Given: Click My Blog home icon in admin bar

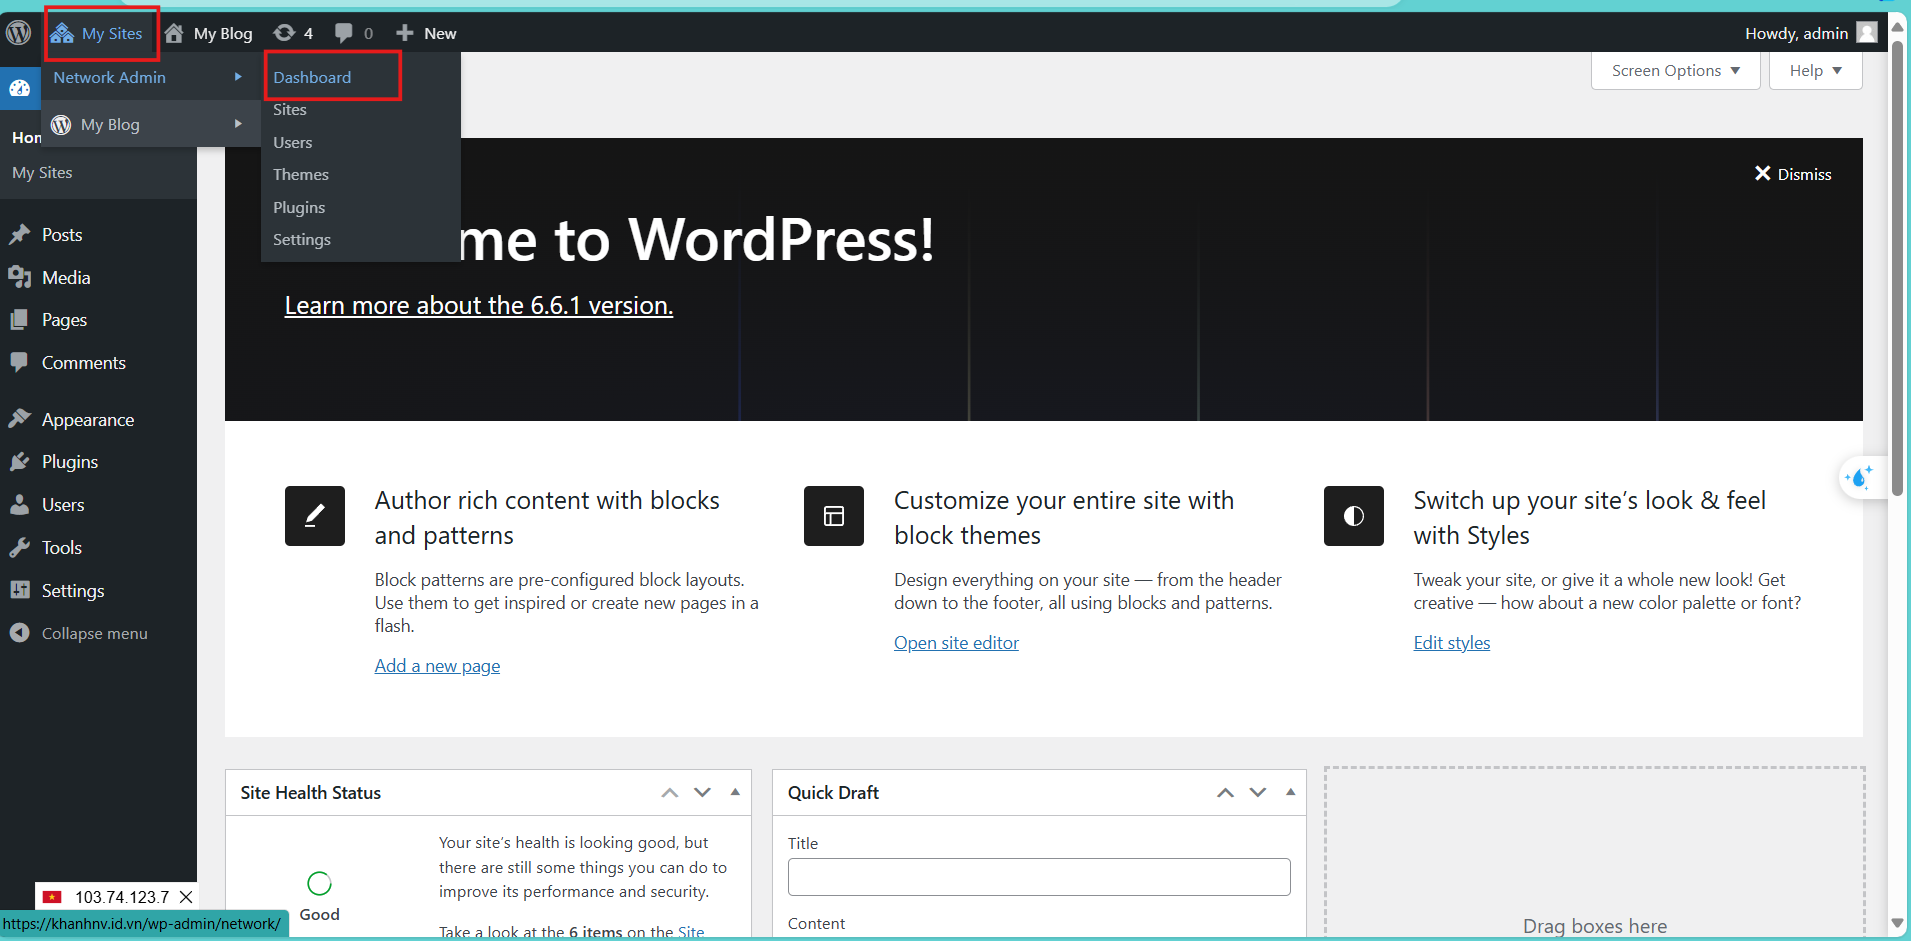Looking at the screenshot, I should tap(175, 33).
